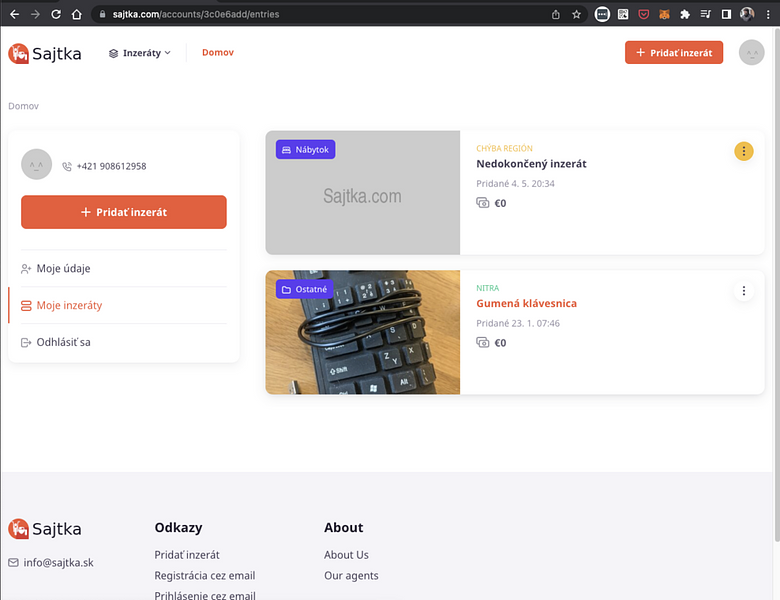This screenshot has width=780, height=600.
Task: Click the browser address bar URL
Action: click(x=300, y=14)
